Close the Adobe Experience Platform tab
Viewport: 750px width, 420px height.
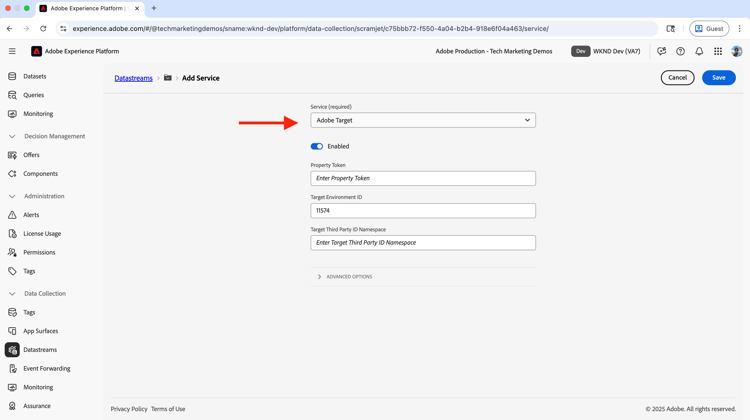click(137, 9)
